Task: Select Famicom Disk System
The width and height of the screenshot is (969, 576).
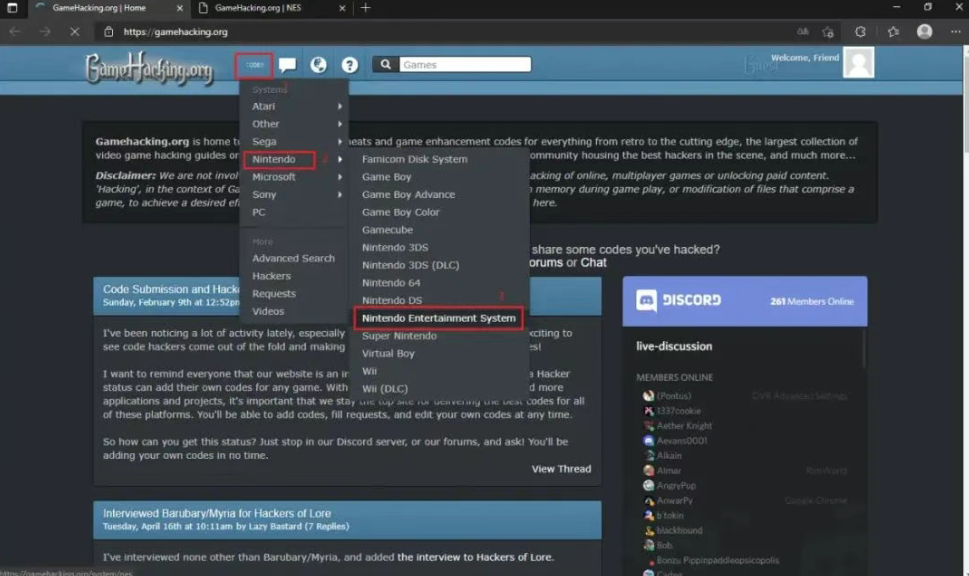Action: tap(415, 159)
